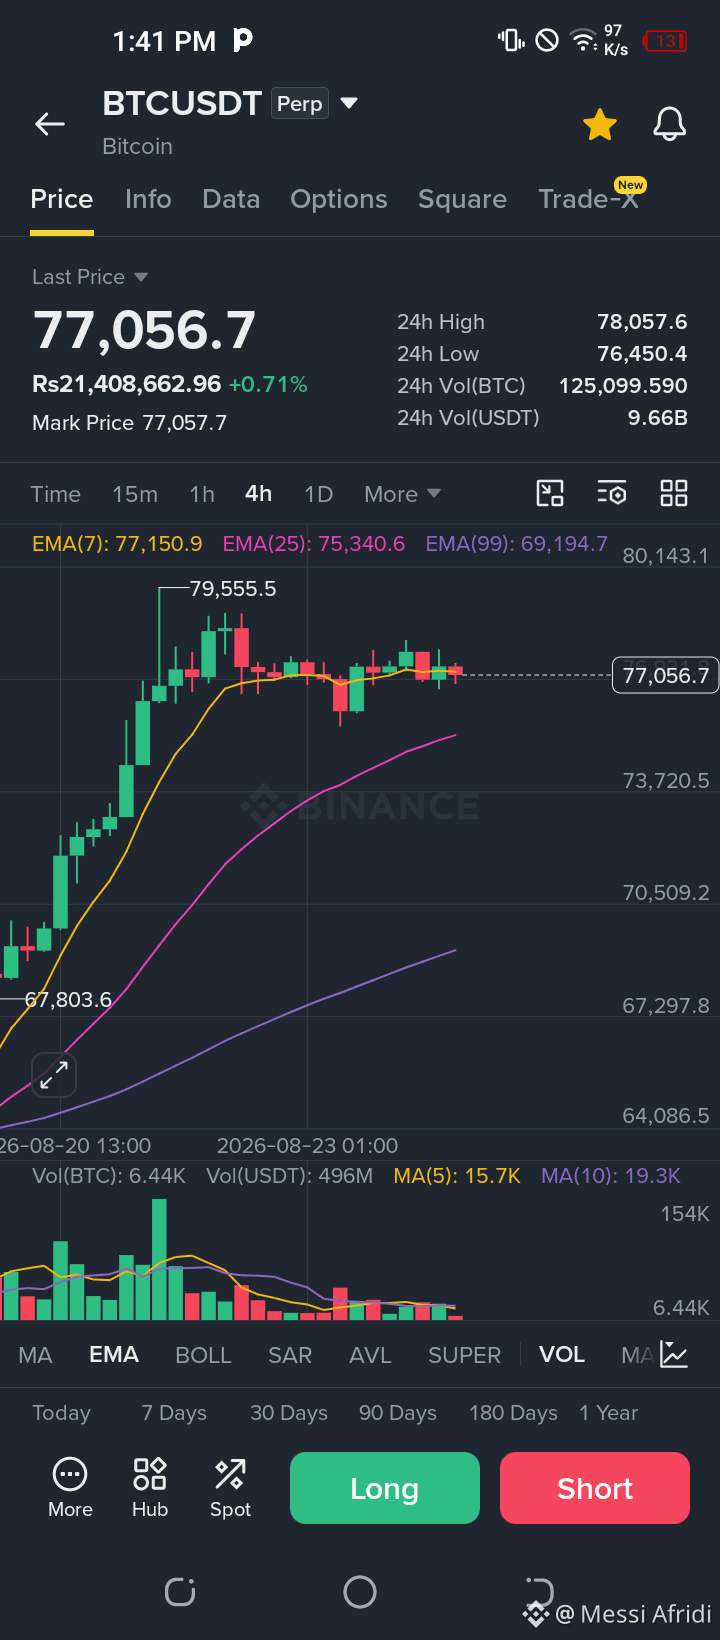Select the MA indicator
Image resolution: width=720 pixels, height=1640 pixels.
[35, 1355]
